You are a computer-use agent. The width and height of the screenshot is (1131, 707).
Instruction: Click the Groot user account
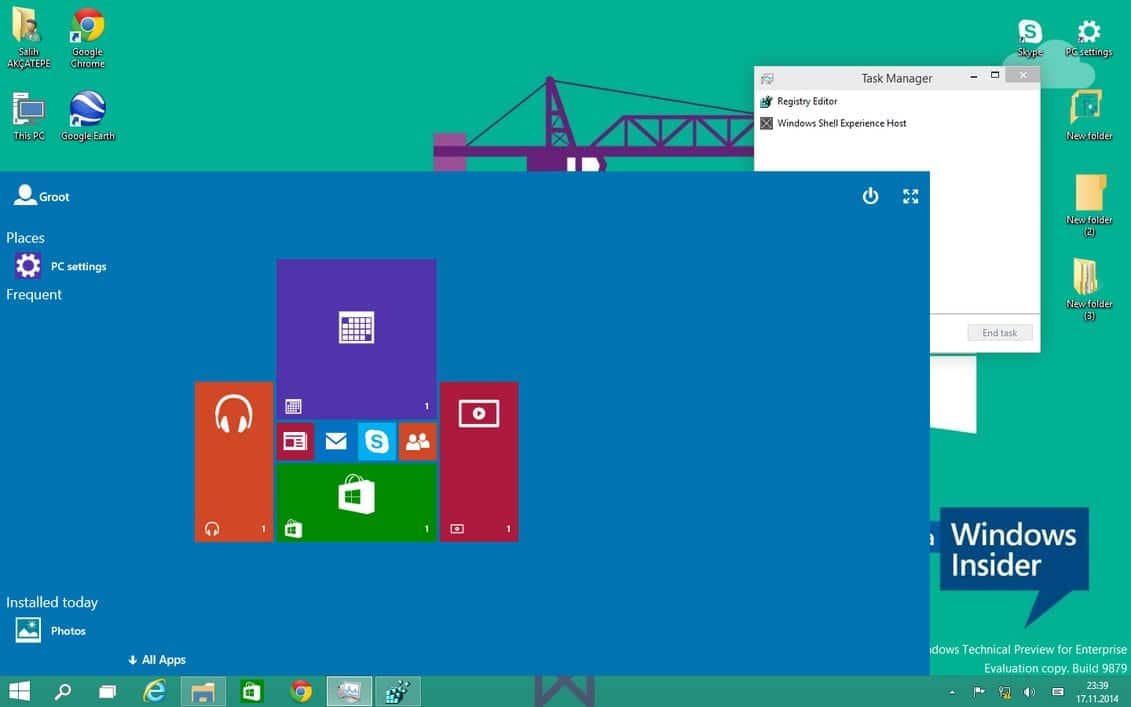42,196
